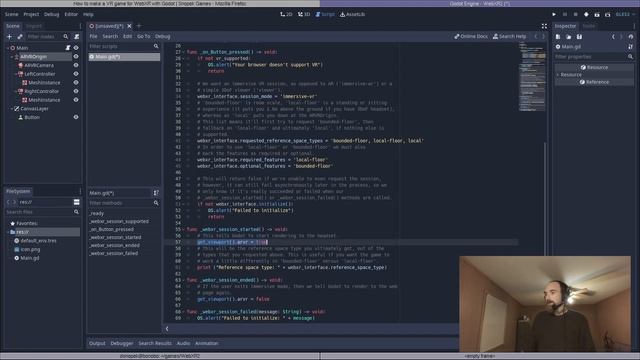Open the Debugger bottom panel

coord(122,343)
